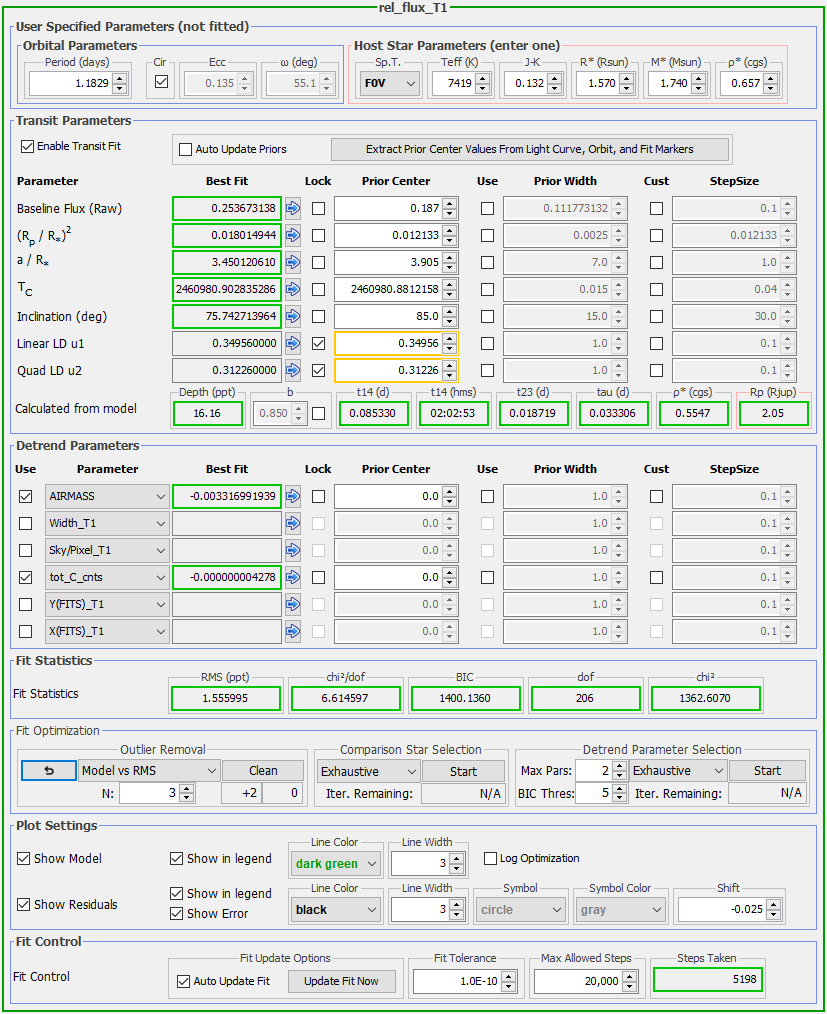Screen dimensions: 827x1014
Task: Click the arrow icon beside AIRMASS best fit
Action: 293,496
